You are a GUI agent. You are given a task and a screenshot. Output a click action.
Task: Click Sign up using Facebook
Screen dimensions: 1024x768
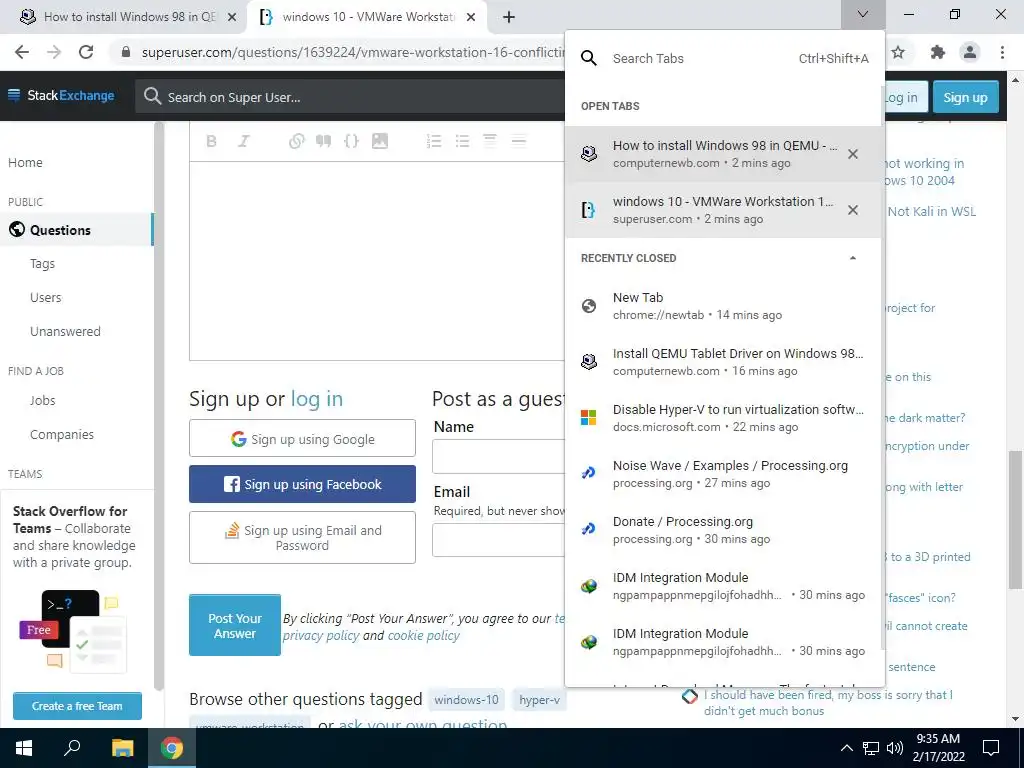pyautogui.click(x=302, y=484)
